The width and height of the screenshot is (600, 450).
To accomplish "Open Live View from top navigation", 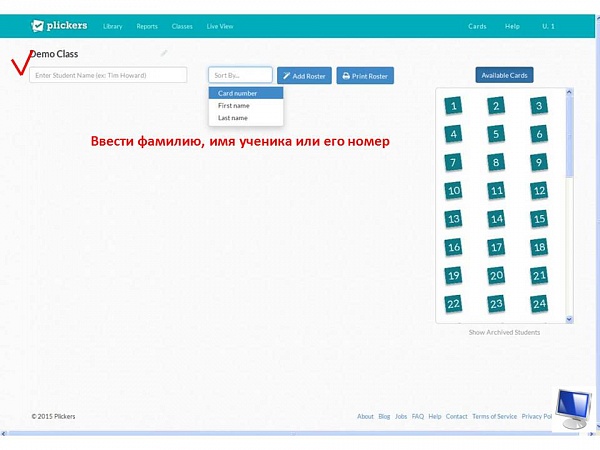I will click(x=220, y=26).
